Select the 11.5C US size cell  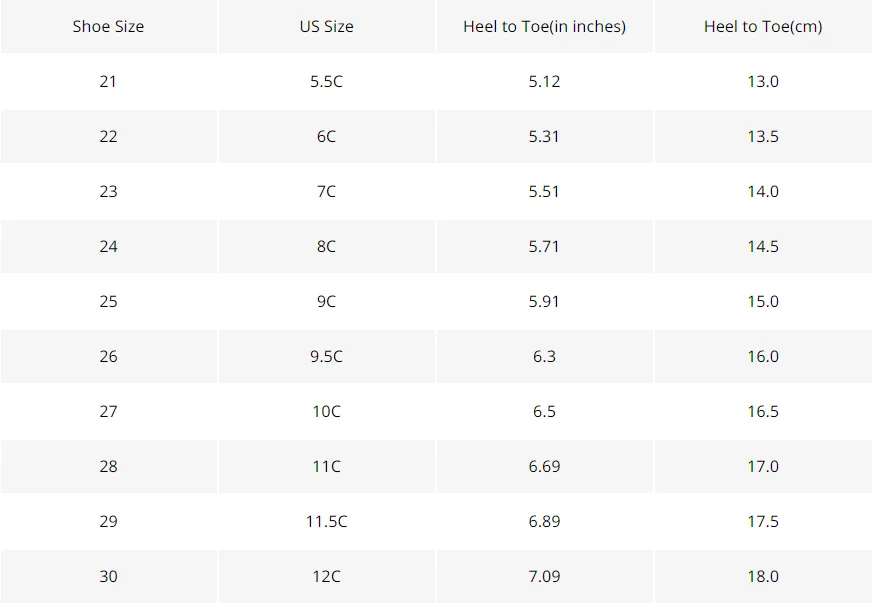pyautogui.click(x=326, y=521)
